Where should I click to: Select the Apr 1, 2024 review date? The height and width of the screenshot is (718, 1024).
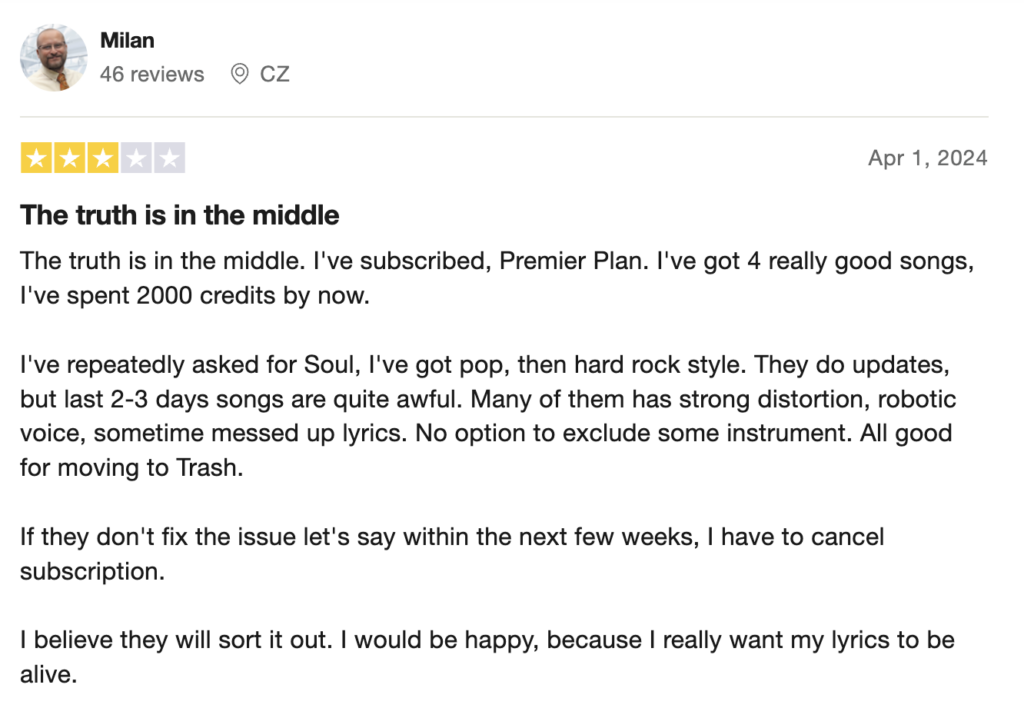pos(927,158)
